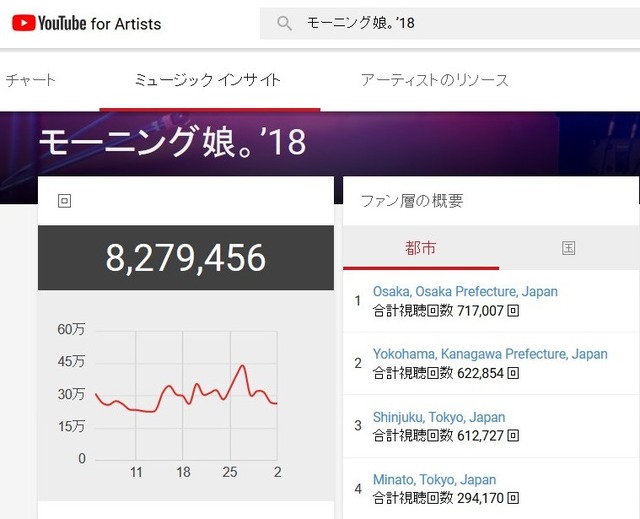Screen dimensions: 640x519
Task: Click the 8,279,456 total views banner
Action: tap(186, 258)
